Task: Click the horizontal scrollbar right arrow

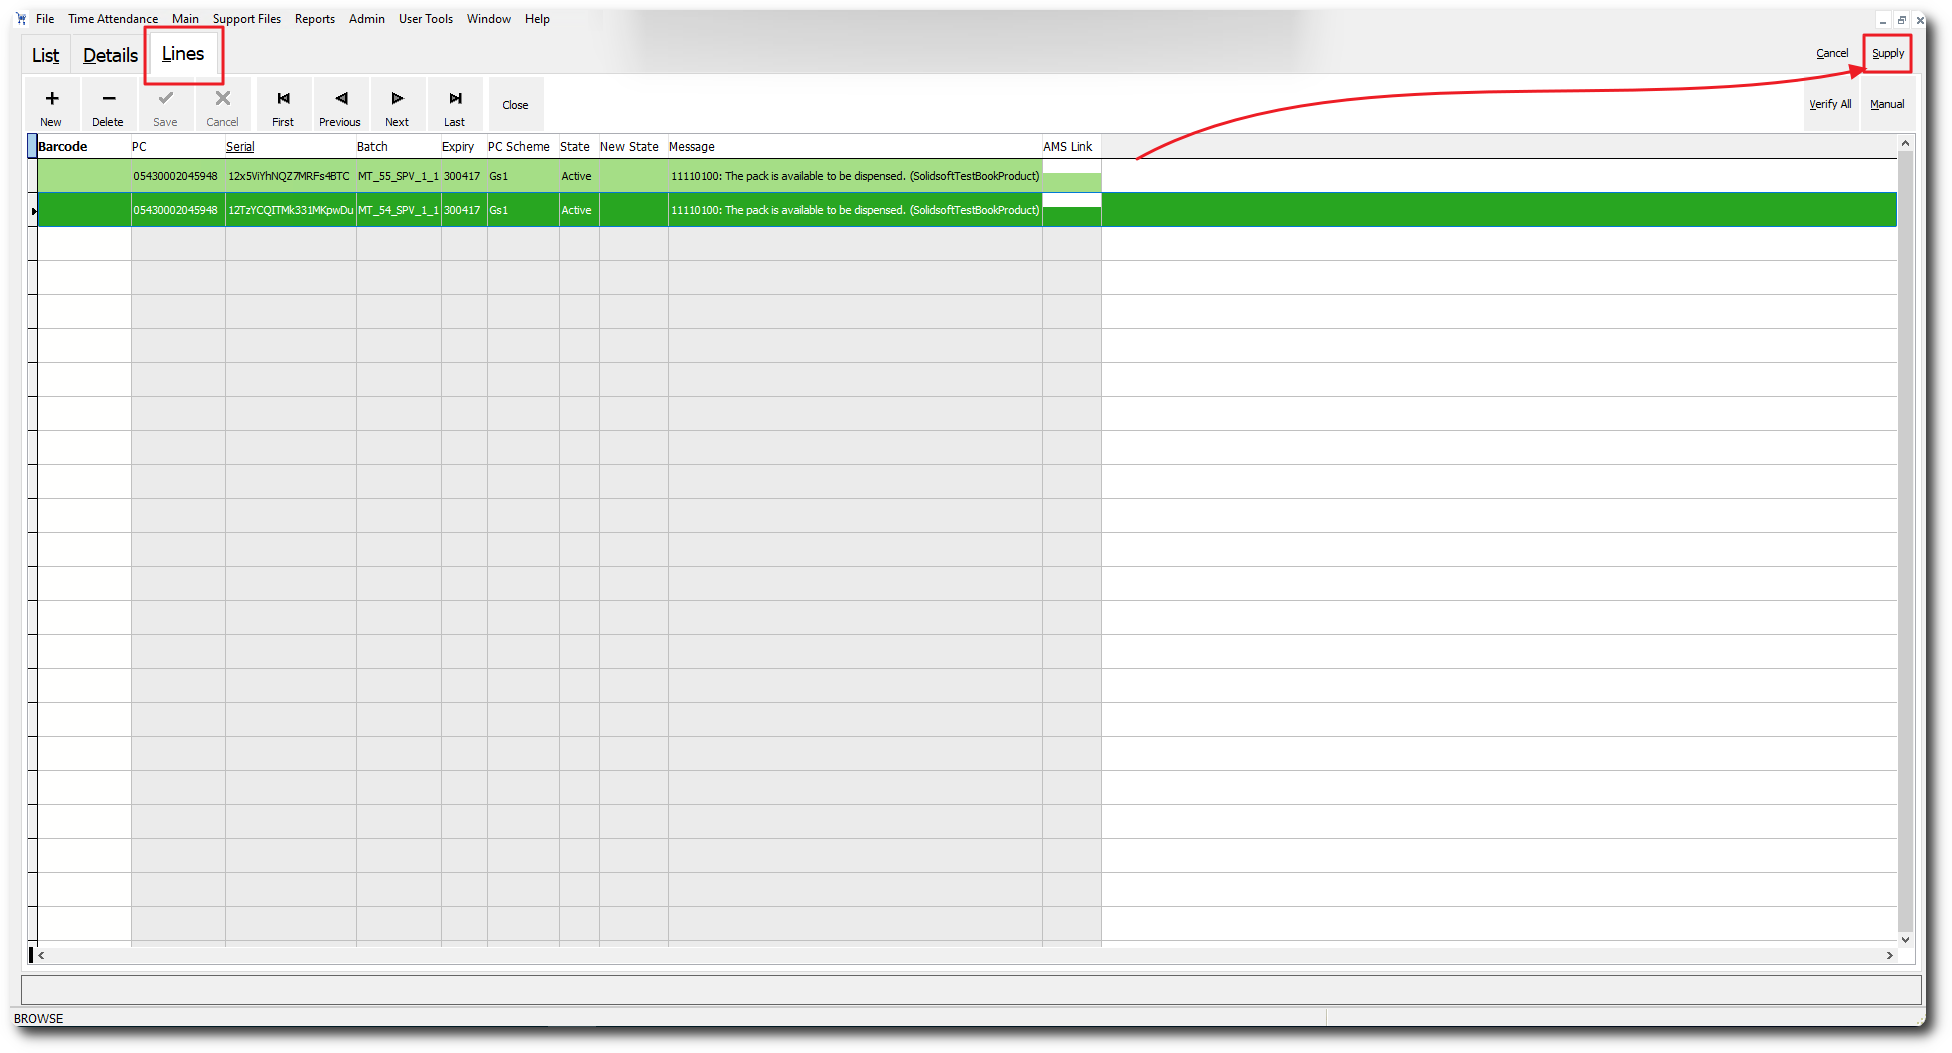Action: [x=1889, y=955]
